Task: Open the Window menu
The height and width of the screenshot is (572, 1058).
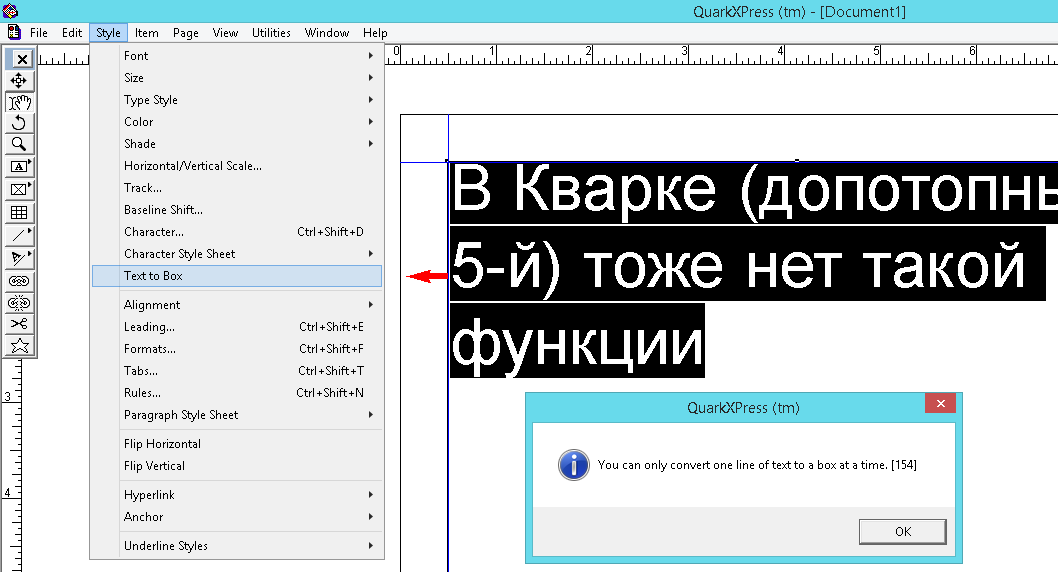Action: coord(327,32)
